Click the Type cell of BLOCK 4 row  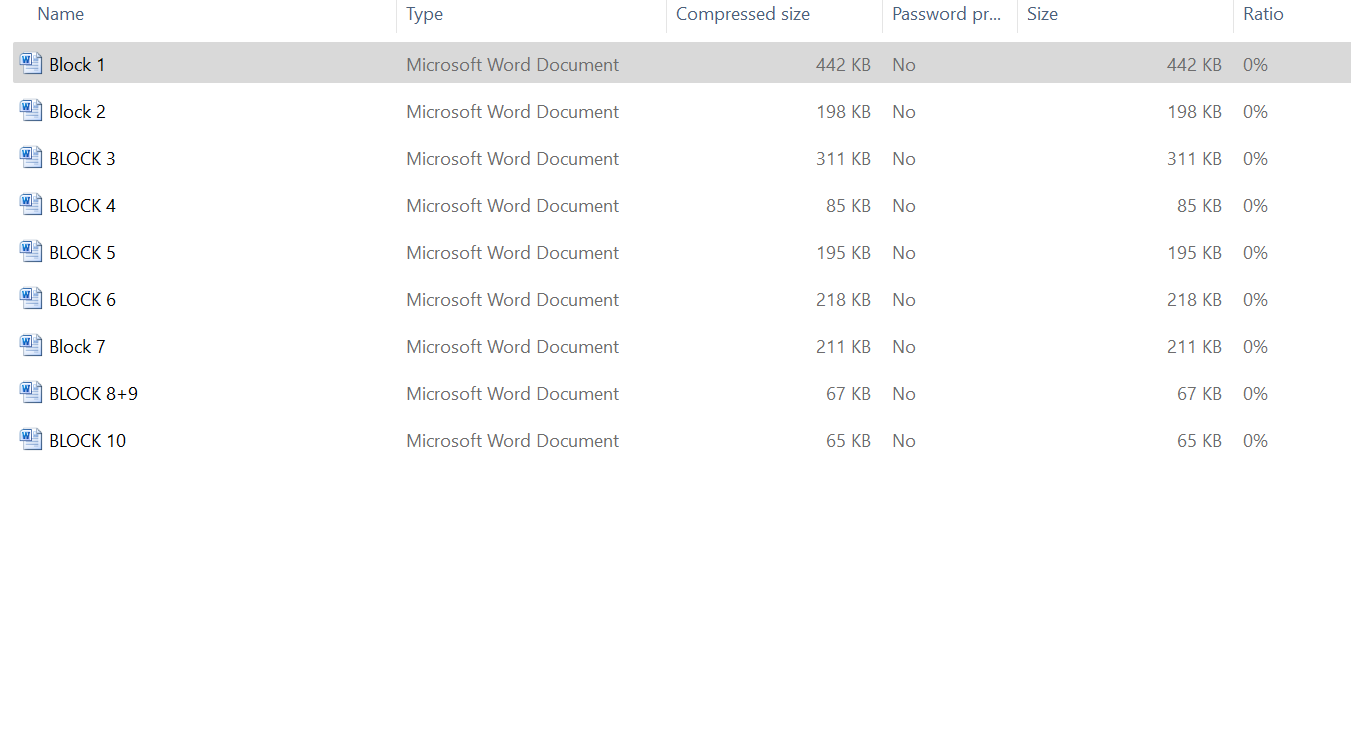coord(512,206)
